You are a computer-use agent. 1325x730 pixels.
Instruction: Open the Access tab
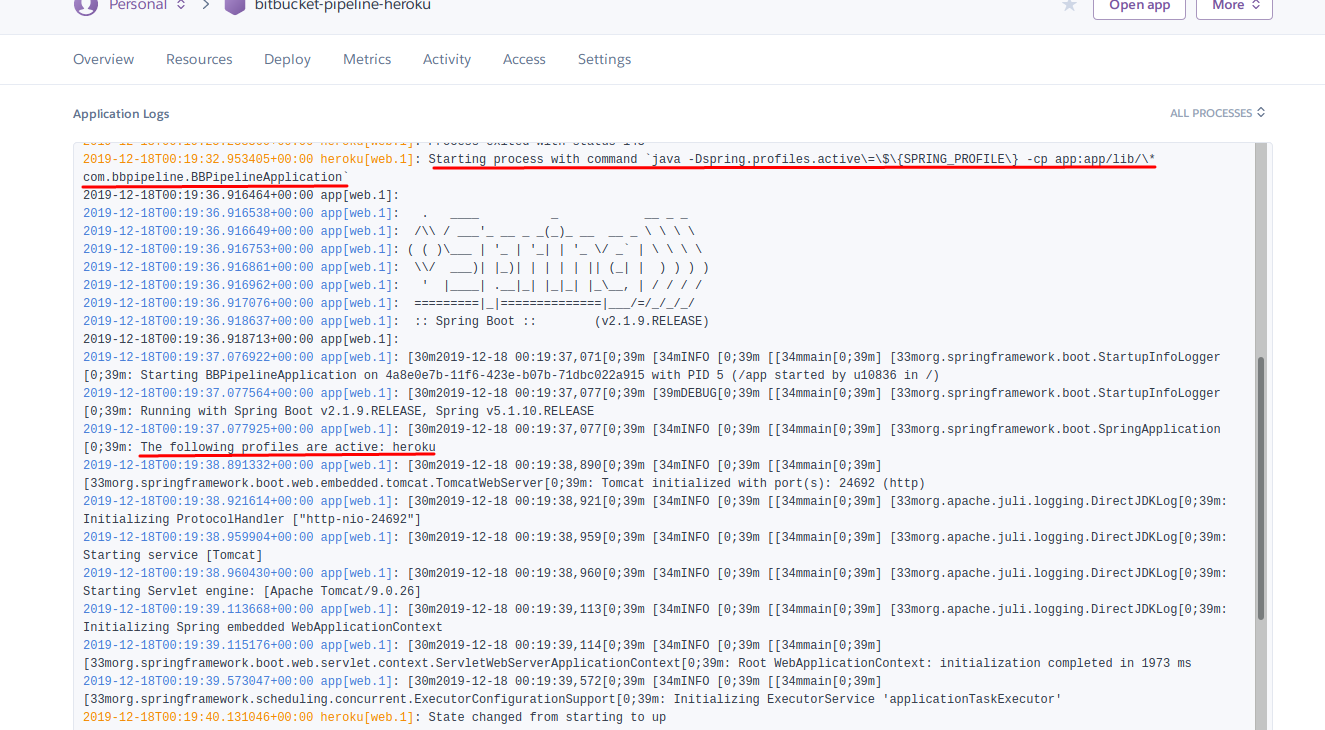pyautogui.click(x=524, y=59)
